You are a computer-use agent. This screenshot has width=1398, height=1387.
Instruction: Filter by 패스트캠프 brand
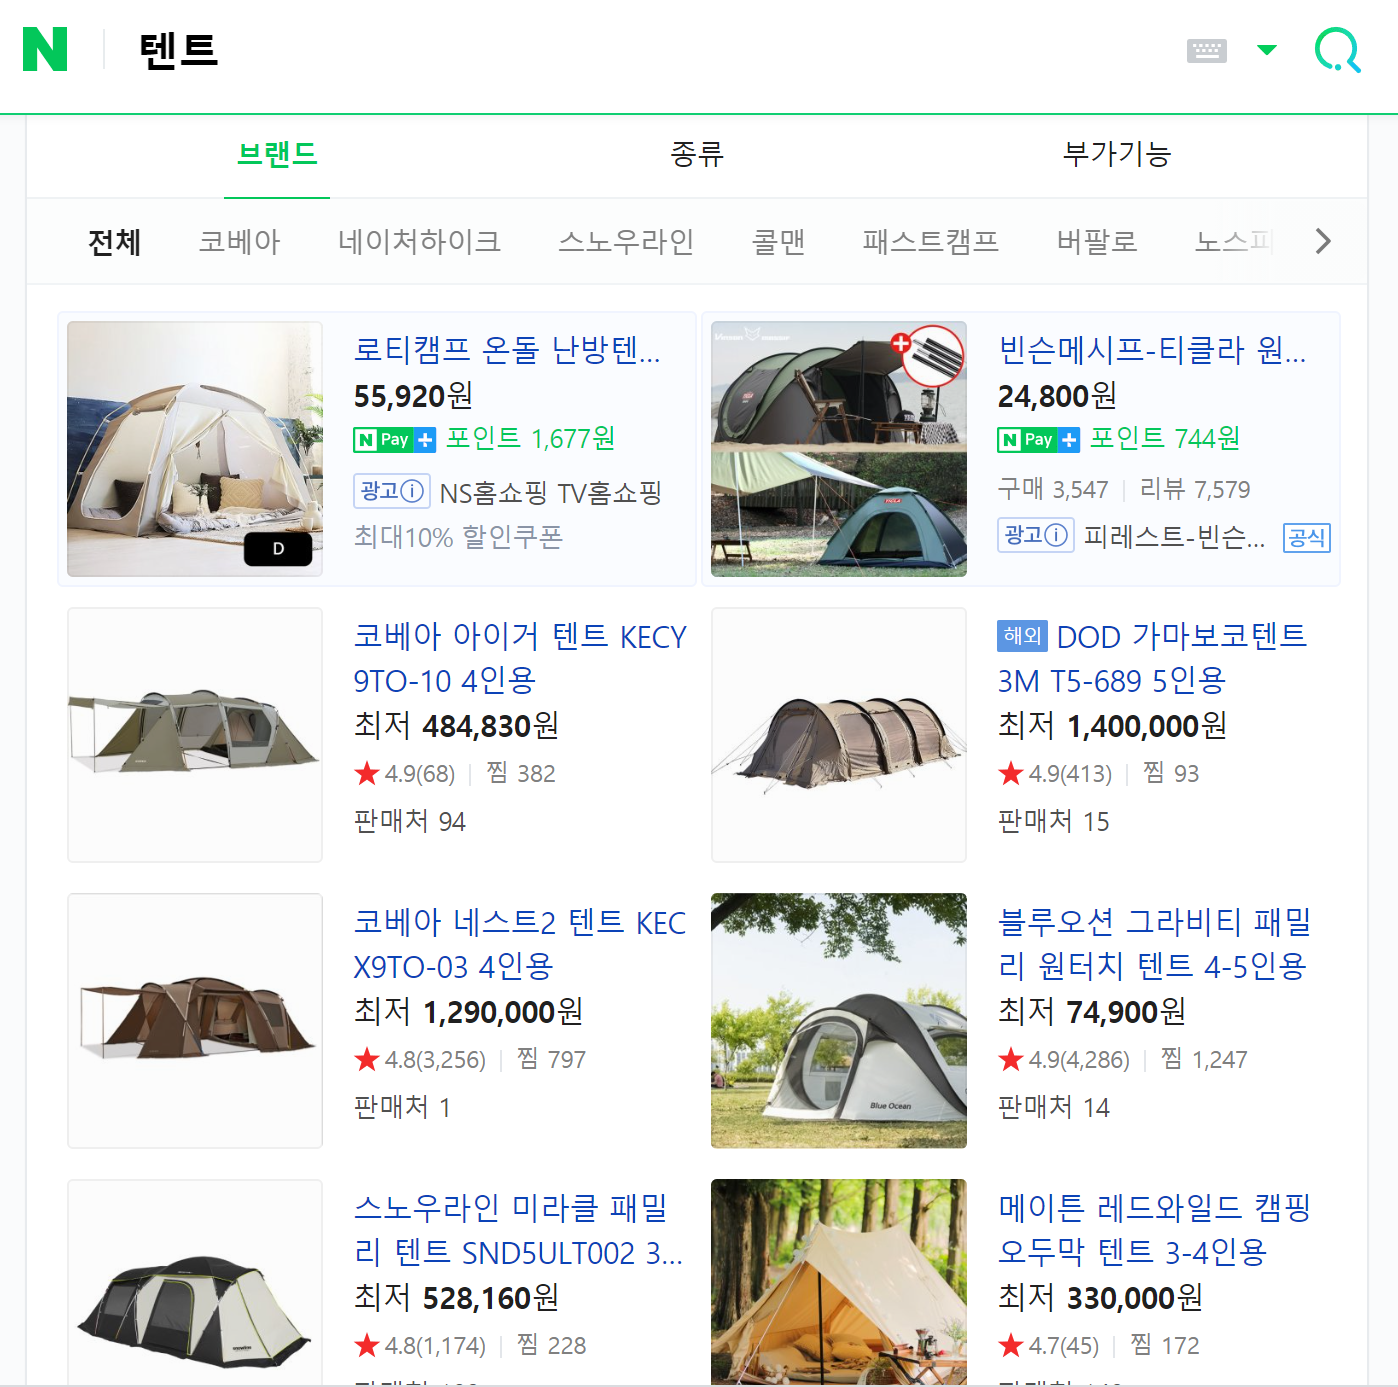(930, 242)
